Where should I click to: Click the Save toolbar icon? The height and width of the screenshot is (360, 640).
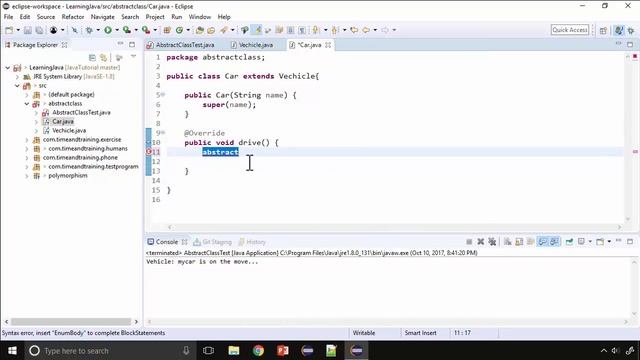[28, 30]
